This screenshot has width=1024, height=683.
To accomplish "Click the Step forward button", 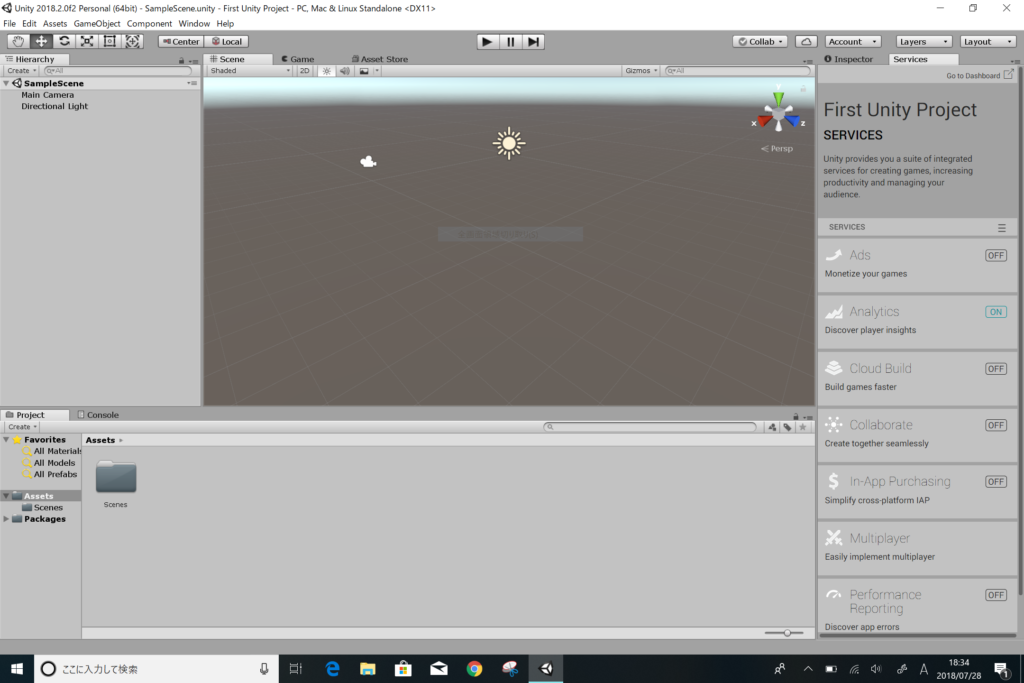I will click(x=534, y=41).
